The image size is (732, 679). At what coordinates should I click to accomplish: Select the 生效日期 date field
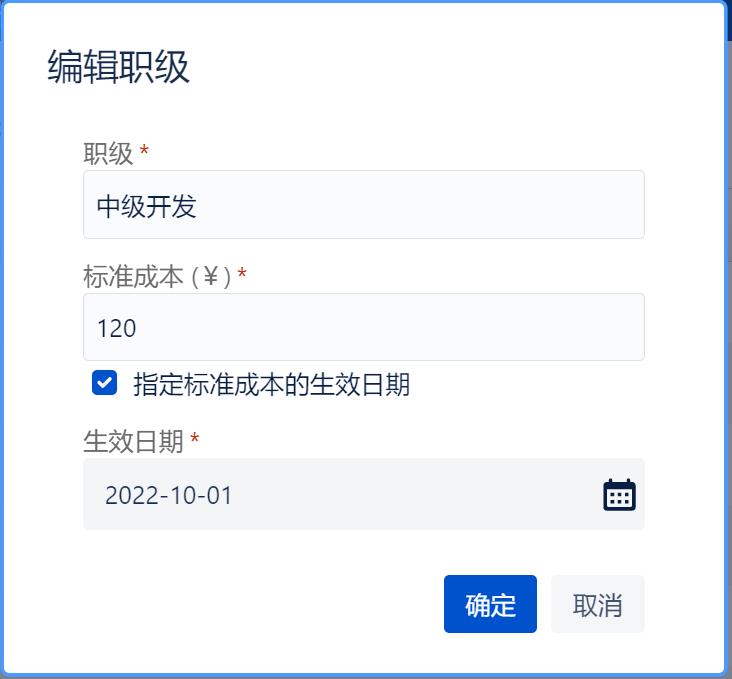pyautogui.click(x=340, y=495)
